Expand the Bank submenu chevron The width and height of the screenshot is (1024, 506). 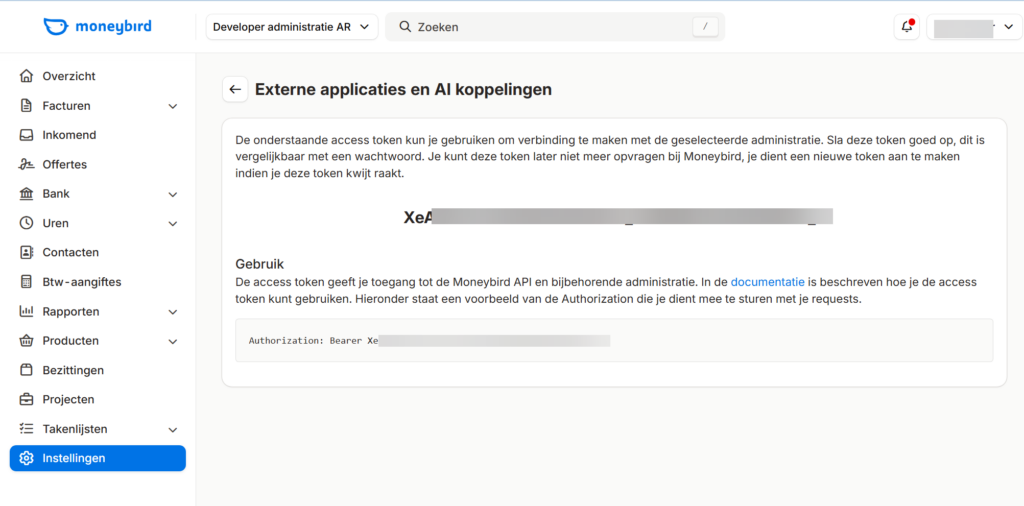(x=172, y=194)
